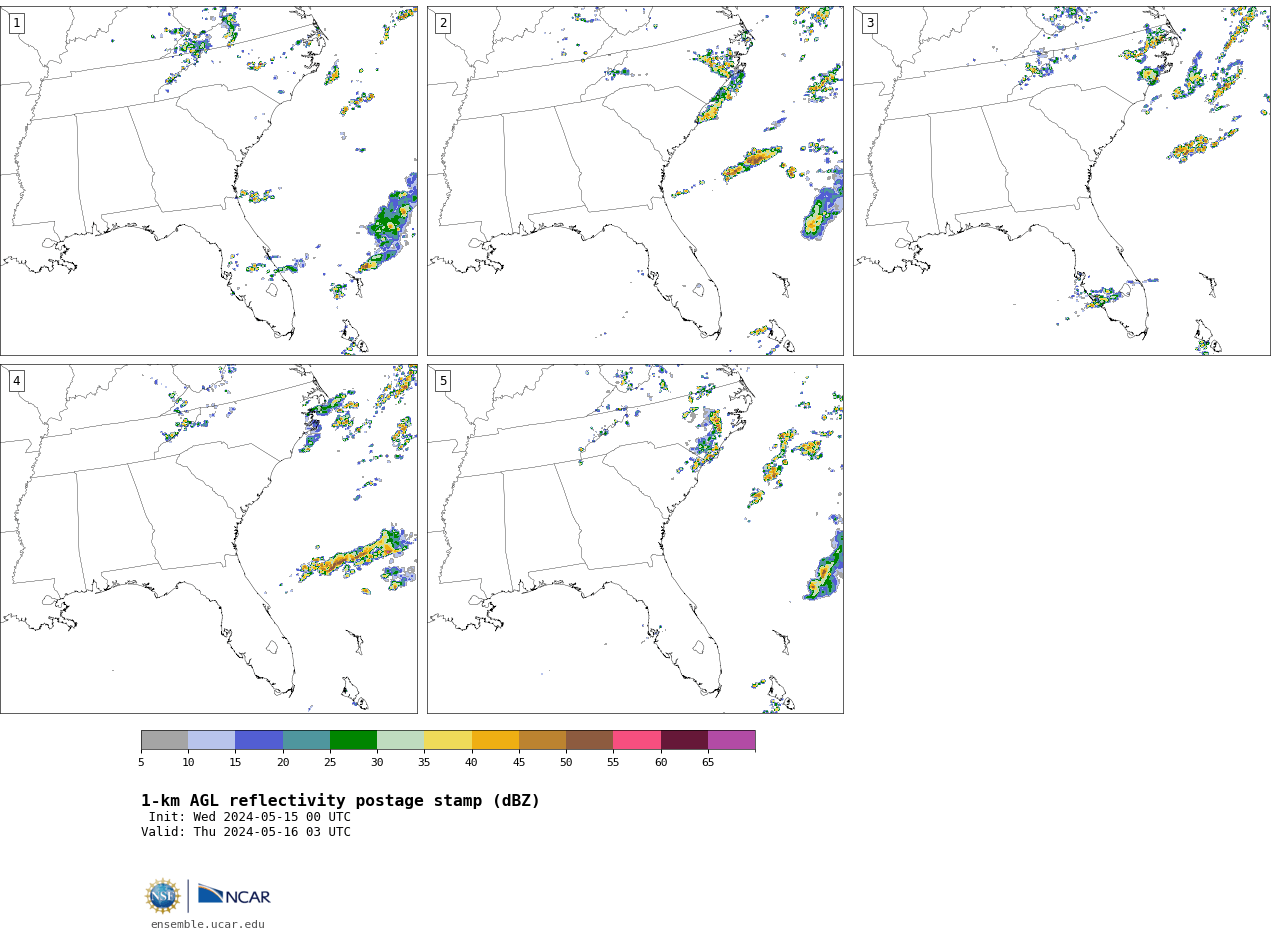Click the panel number label '2'

443,23
